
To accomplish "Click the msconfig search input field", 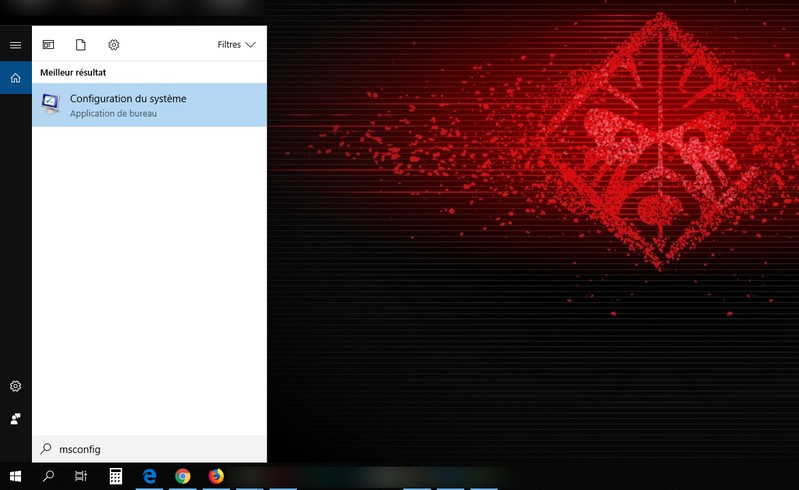I will (149, 449).
